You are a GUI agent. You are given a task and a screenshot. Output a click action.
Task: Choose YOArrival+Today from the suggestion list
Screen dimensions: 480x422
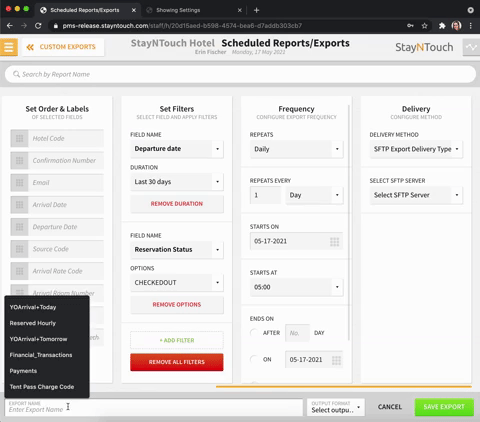[x=47, y=307]
